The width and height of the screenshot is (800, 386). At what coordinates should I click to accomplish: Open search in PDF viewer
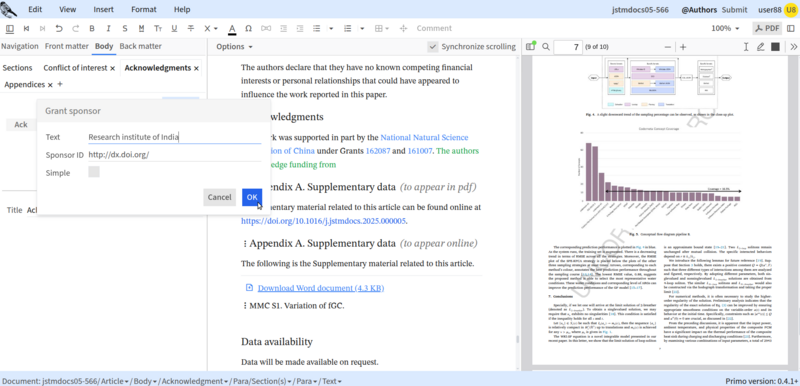pos(546,47)
